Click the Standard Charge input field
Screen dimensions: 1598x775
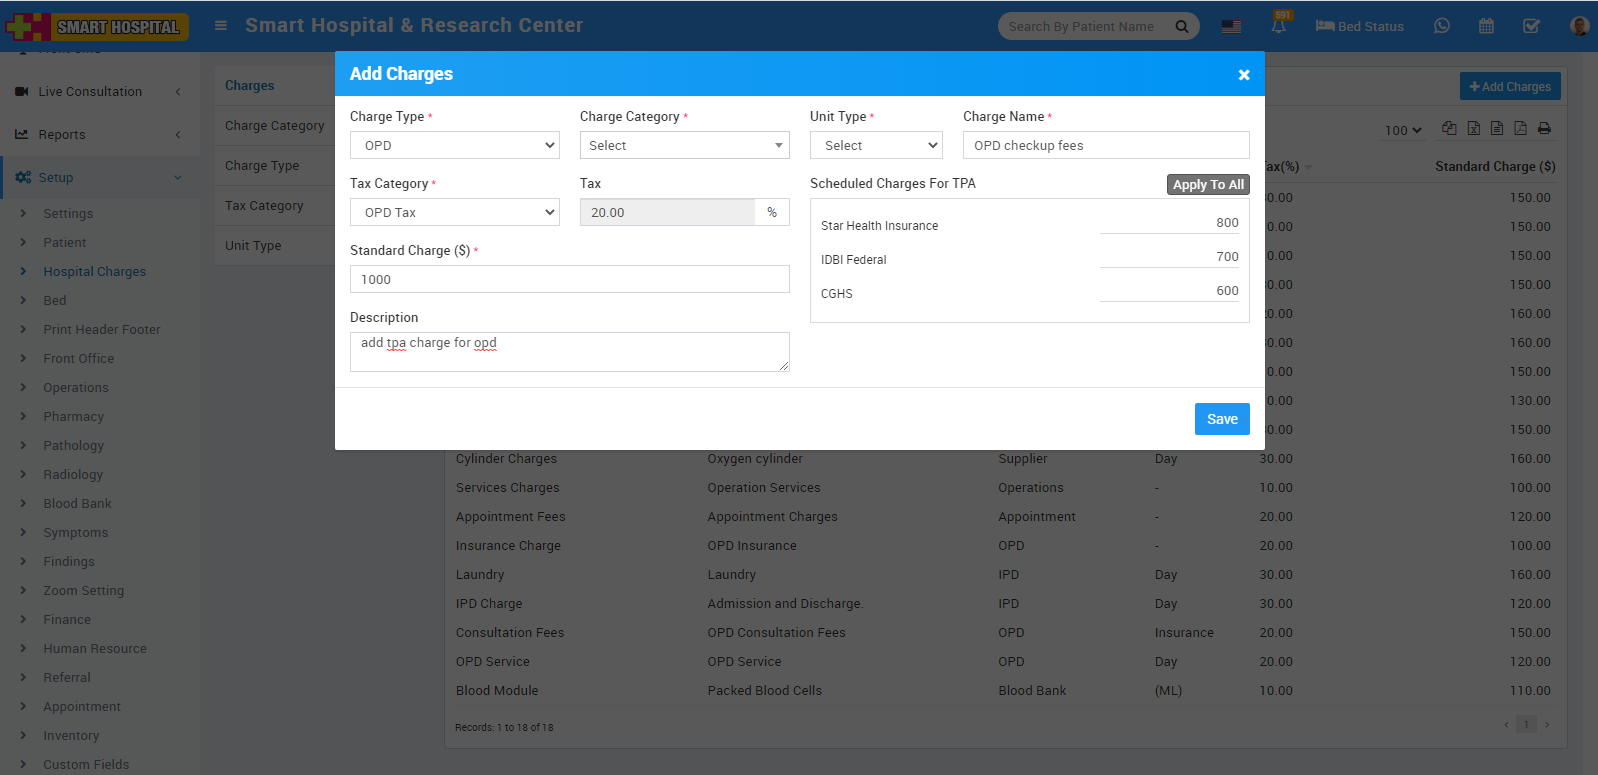point(569,280)
